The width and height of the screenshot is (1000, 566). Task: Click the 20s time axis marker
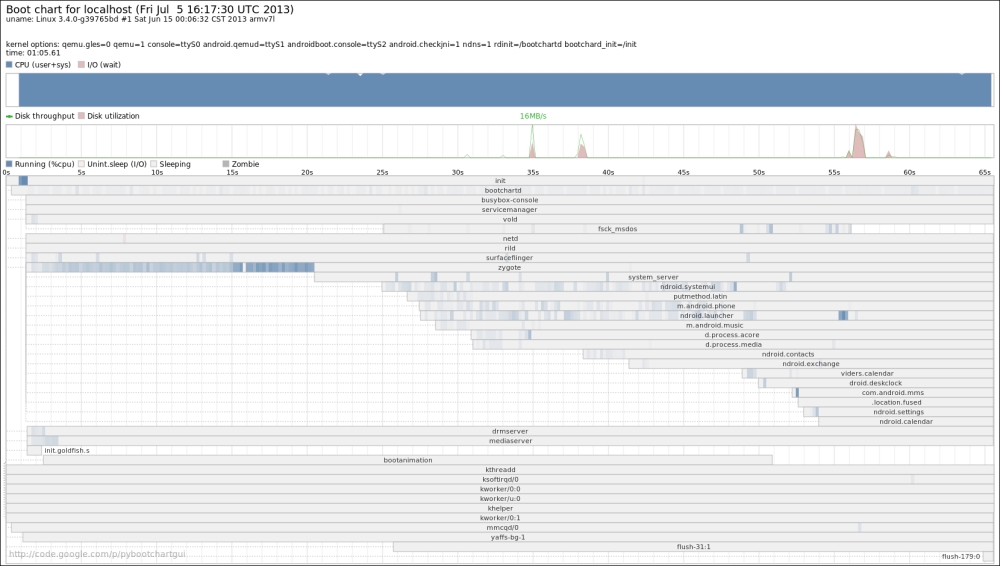click(307, 172)
